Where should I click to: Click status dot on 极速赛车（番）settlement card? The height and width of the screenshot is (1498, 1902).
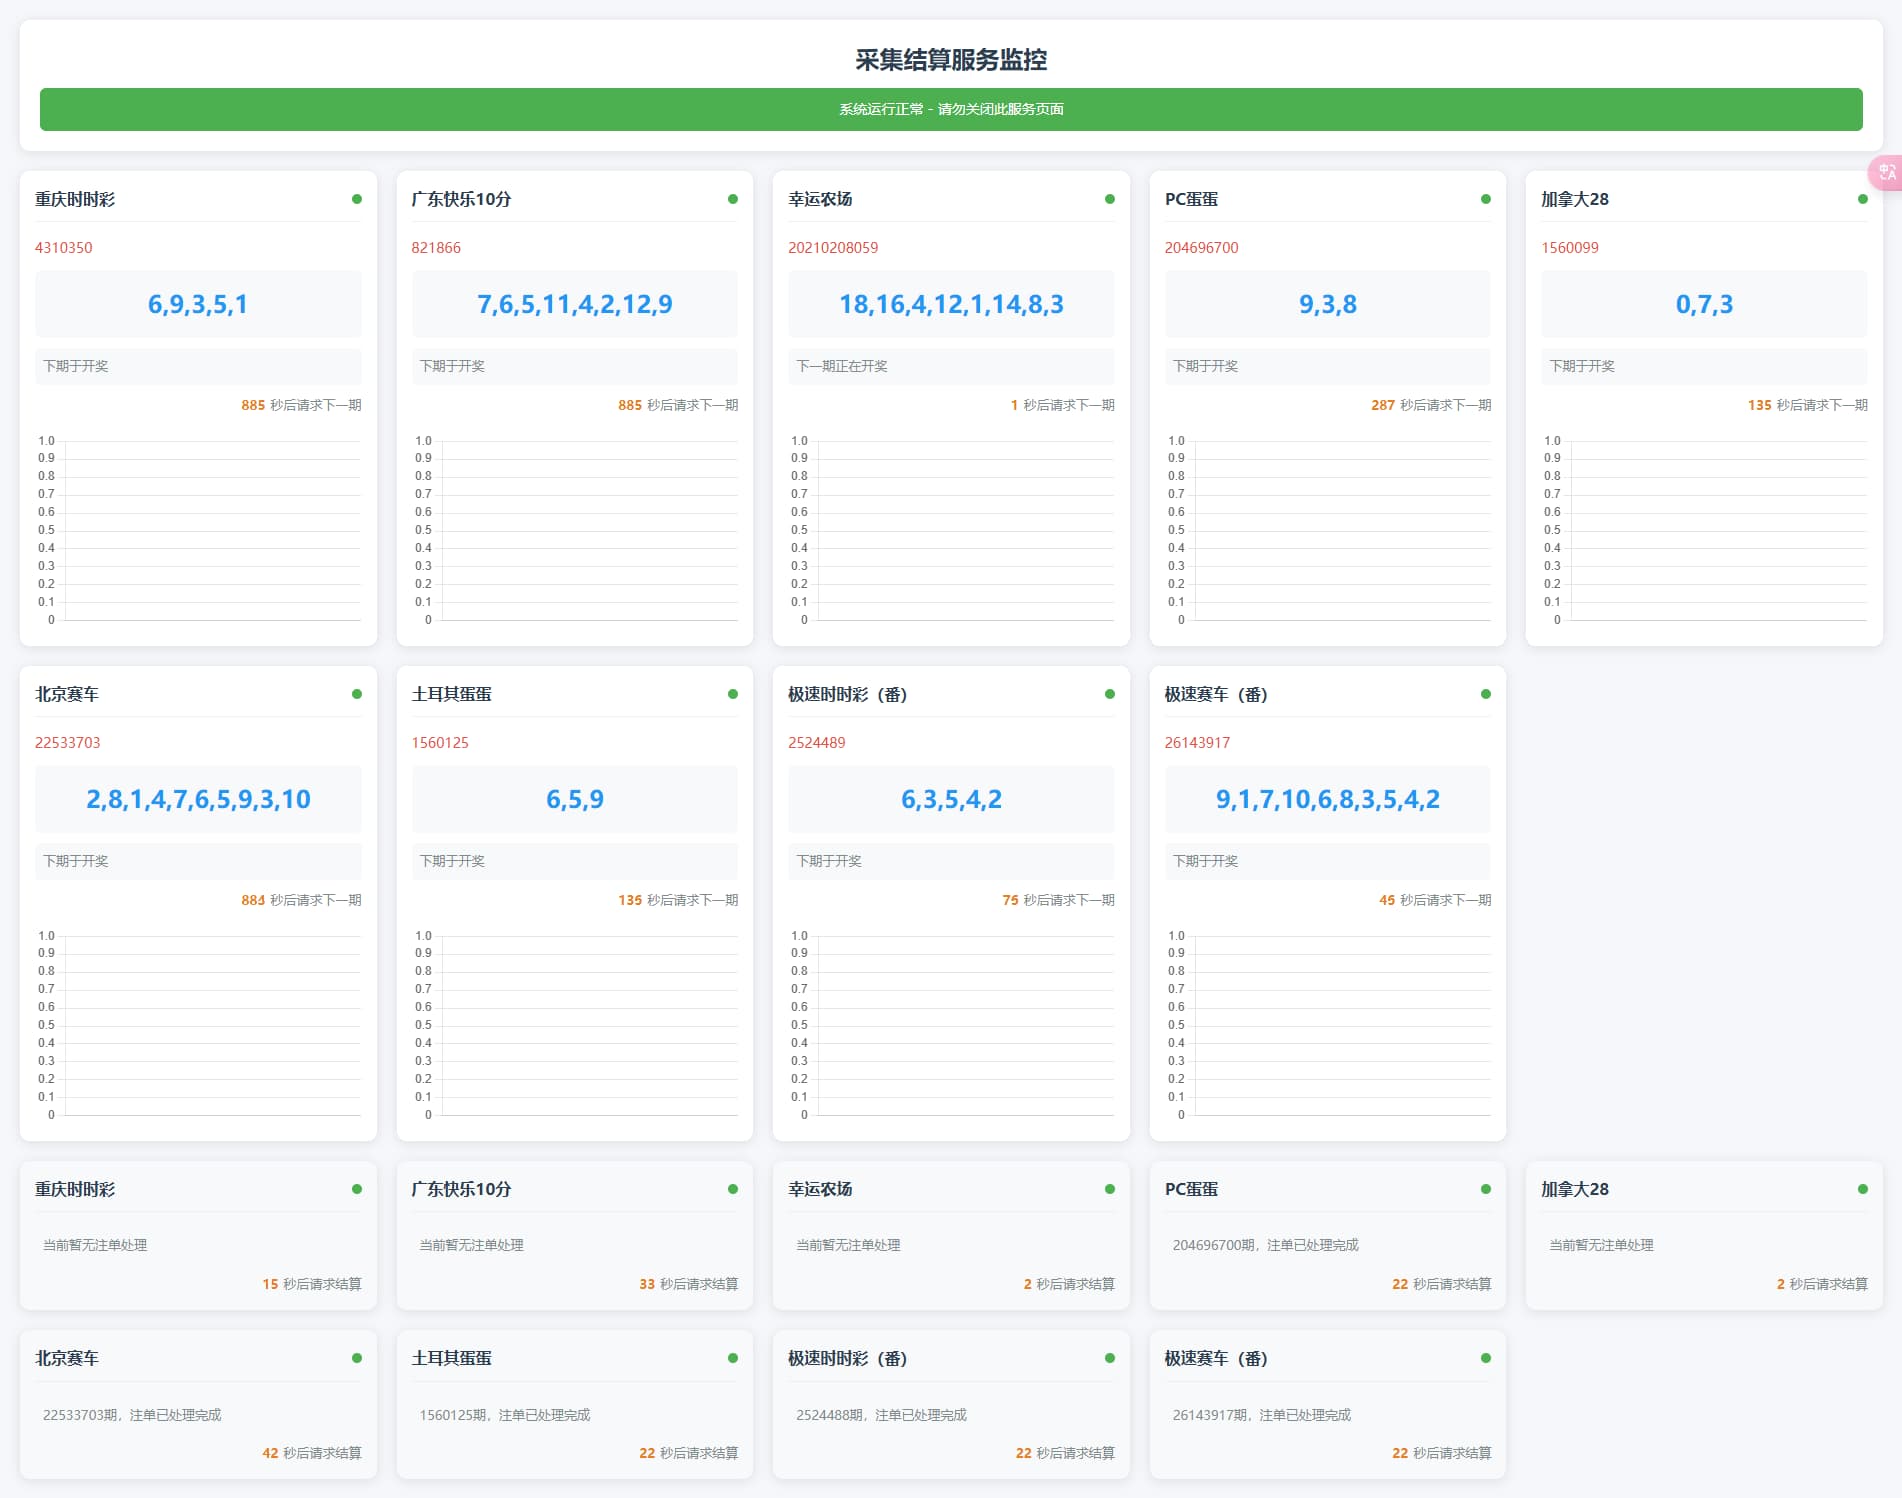pos(1486,1358)
